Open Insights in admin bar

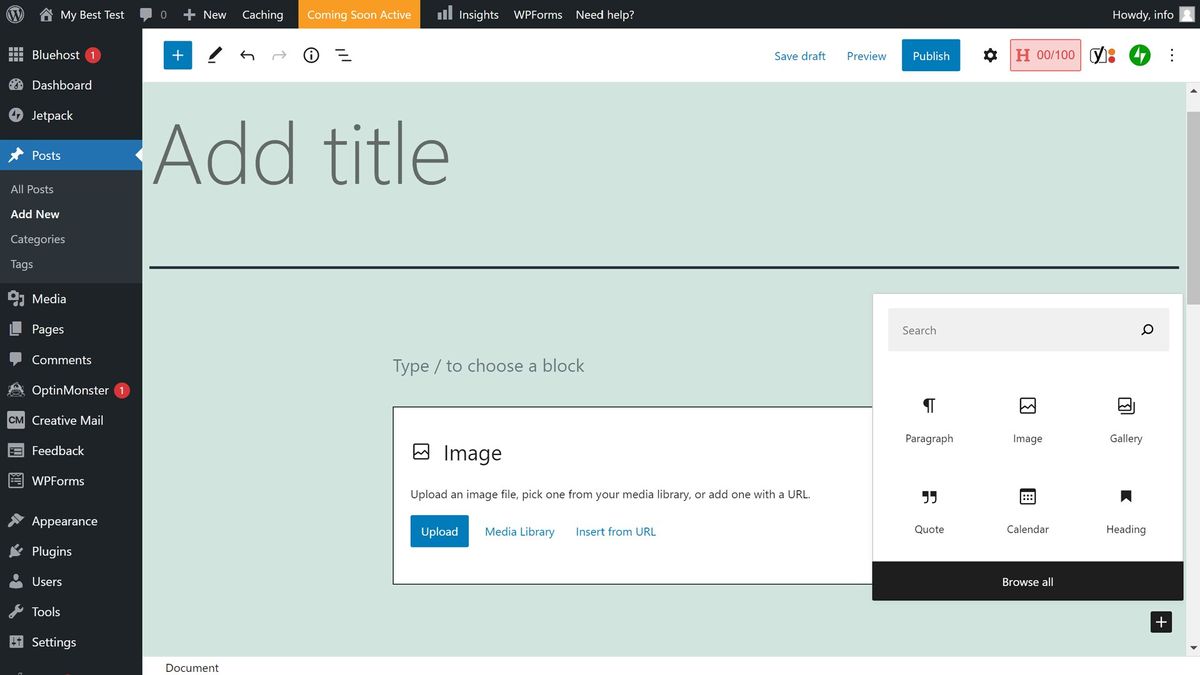(x=468, y=14)
